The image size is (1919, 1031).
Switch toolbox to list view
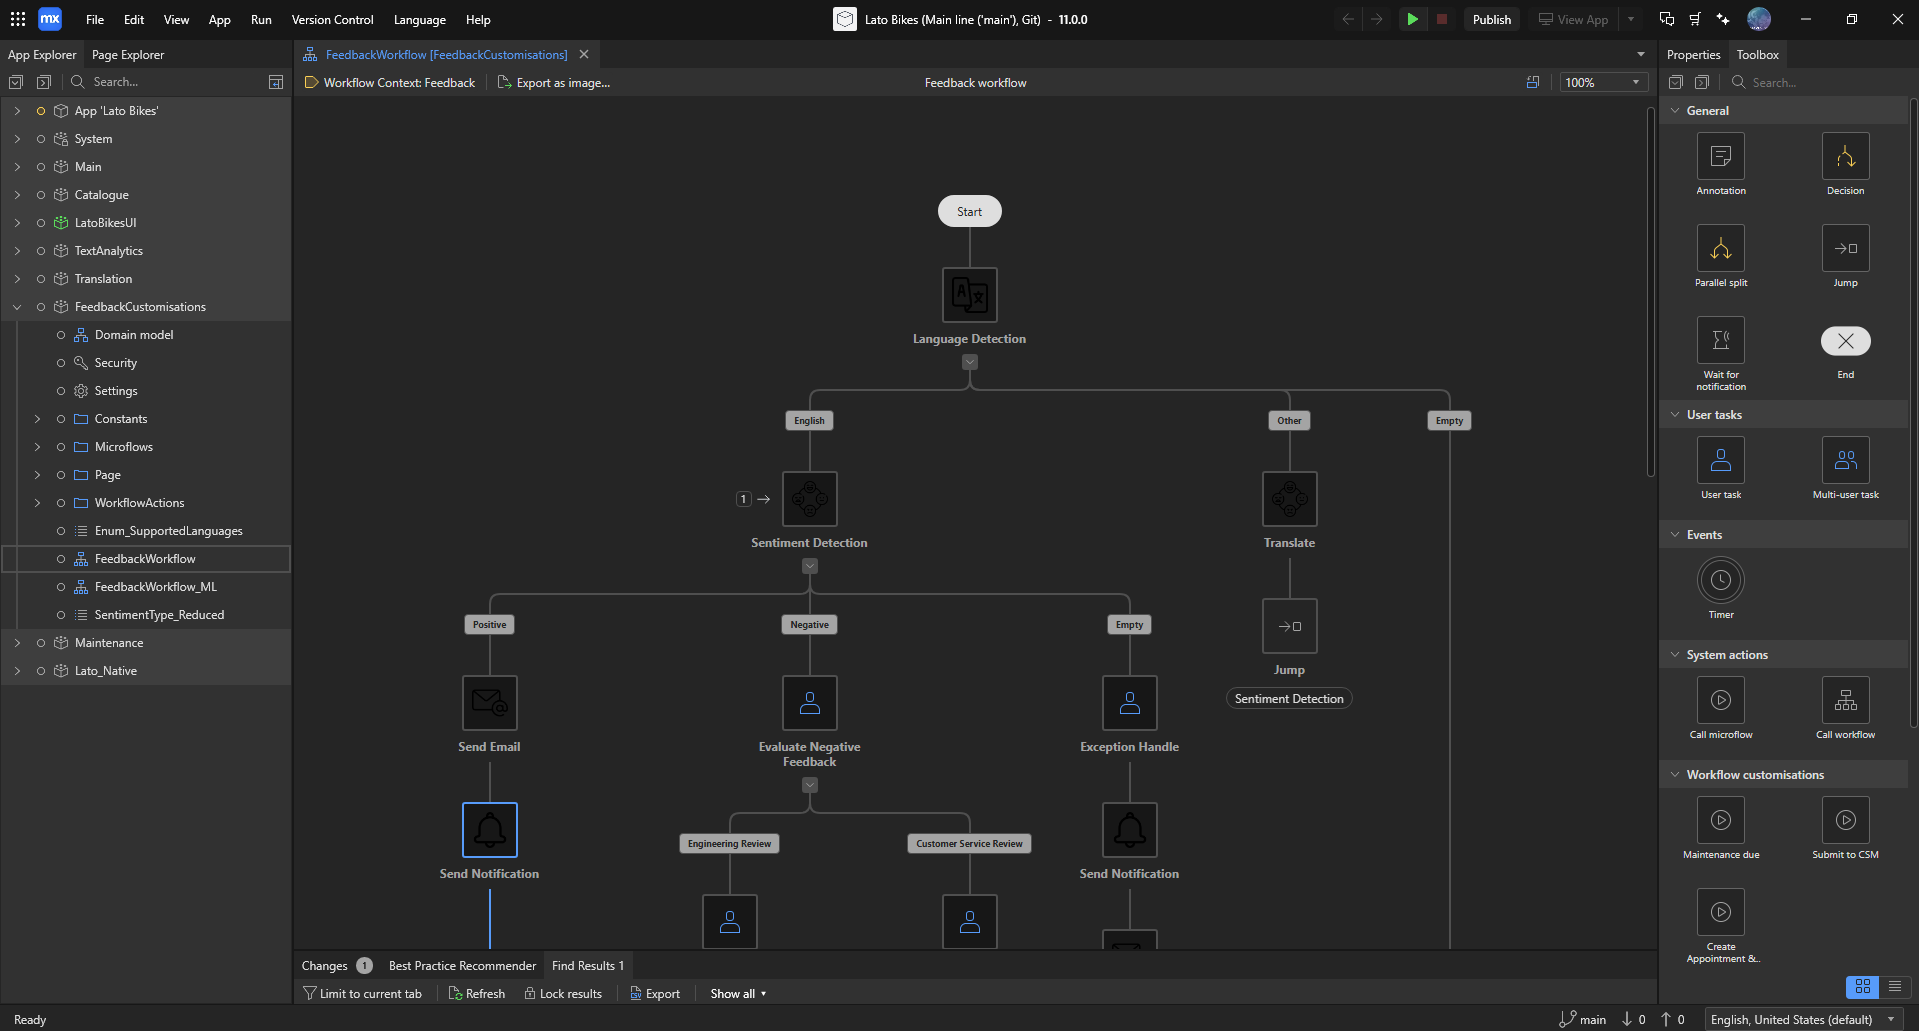pyautogui.click(x=1894, y=987)
